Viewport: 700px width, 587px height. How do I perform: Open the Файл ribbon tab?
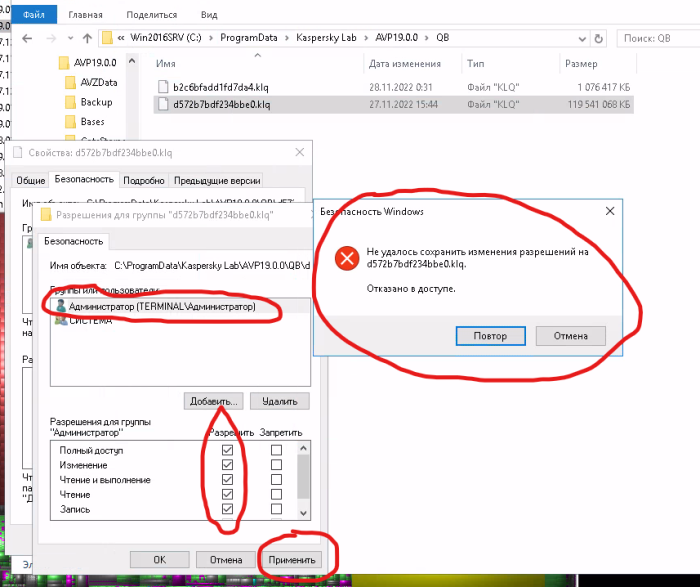pos(34,15)
